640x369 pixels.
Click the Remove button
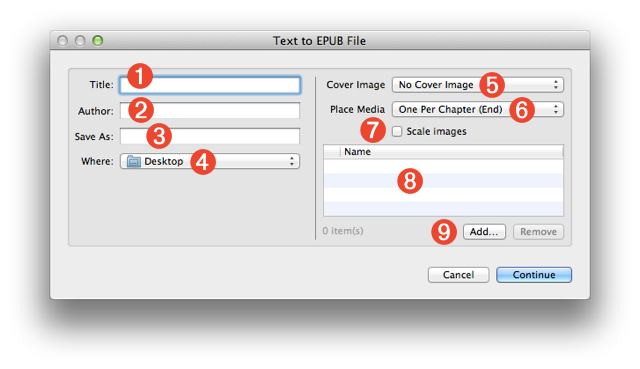[x=538, y=232]
